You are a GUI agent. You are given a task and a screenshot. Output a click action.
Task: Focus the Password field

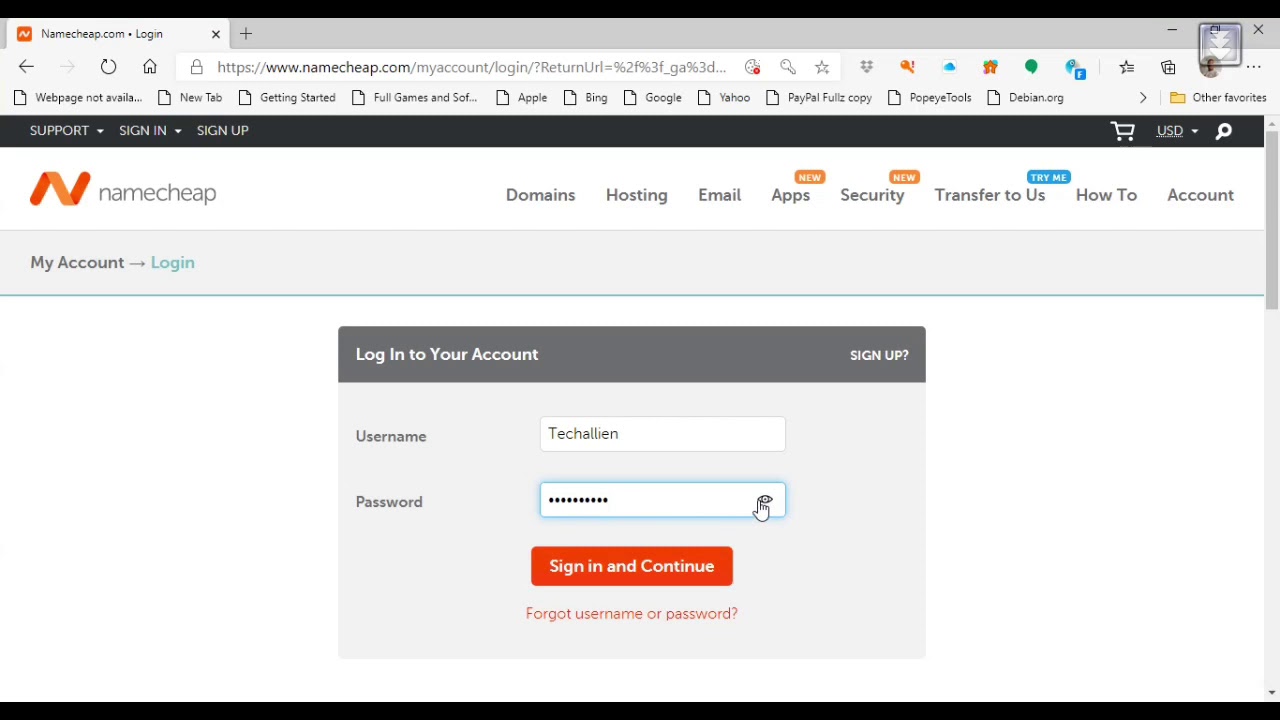click(662, 500)
